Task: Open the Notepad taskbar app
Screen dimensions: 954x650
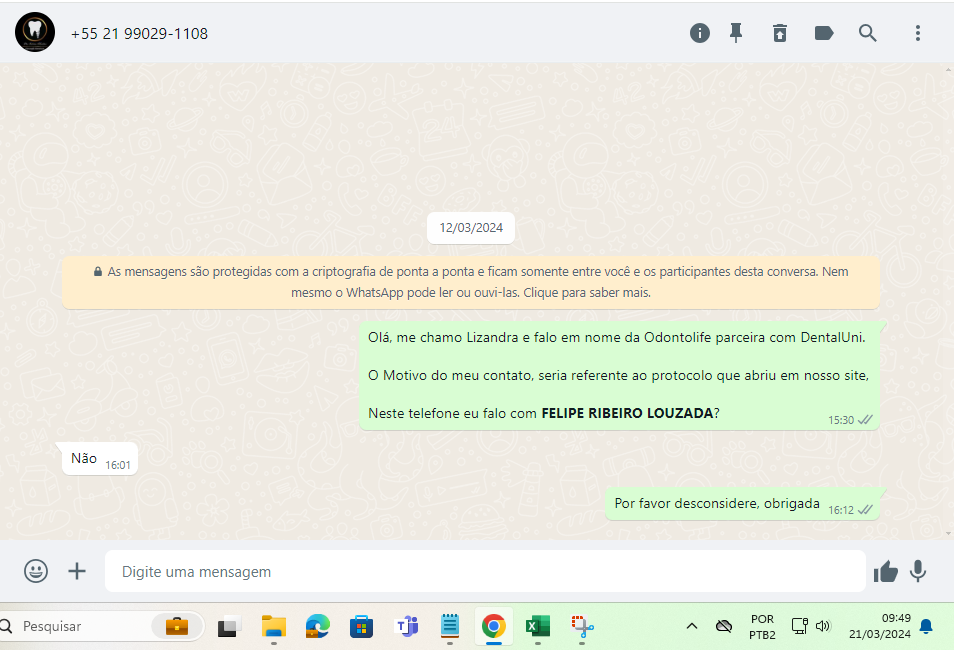Action: tap(450, 626)
